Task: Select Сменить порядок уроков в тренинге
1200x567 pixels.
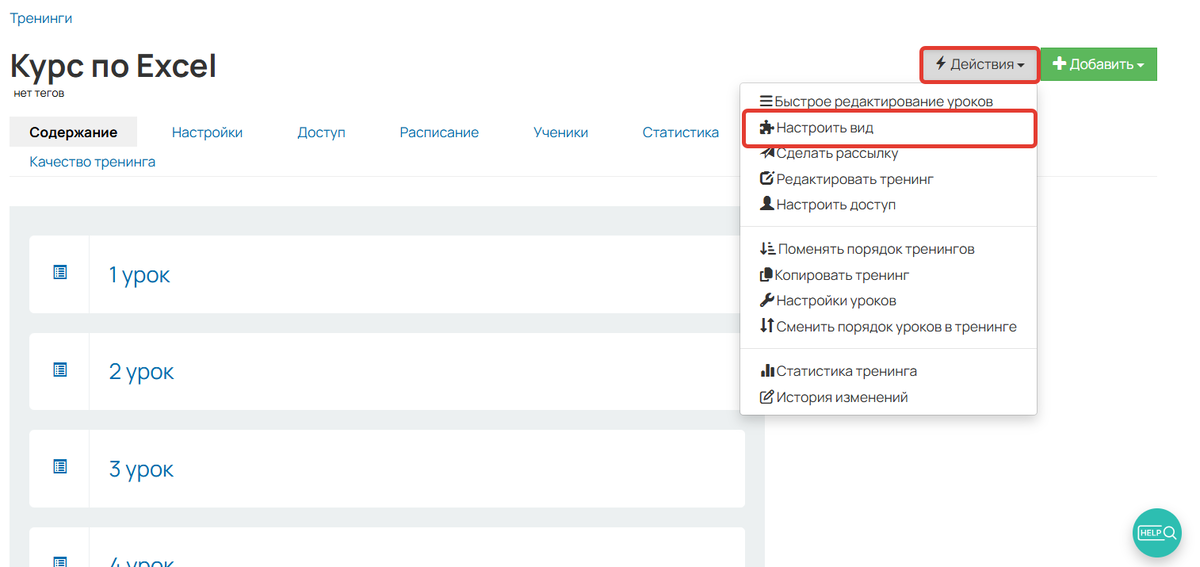Action: (x=888, y=326)
